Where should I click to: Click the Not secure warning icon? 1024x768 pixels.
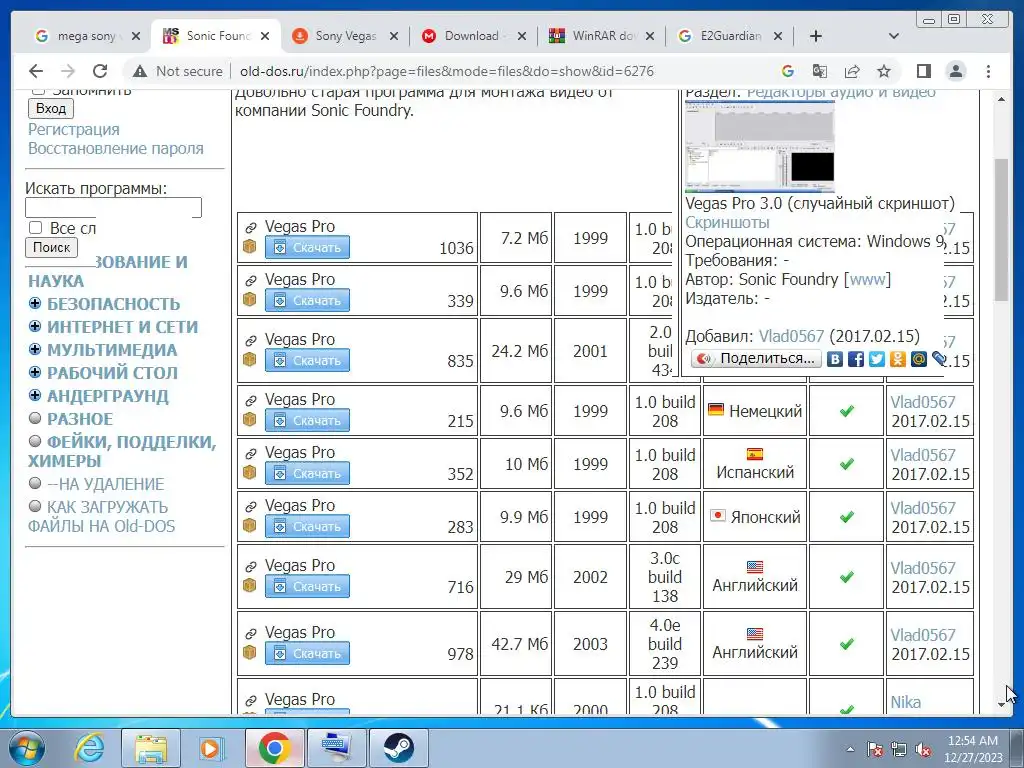tap(139, 71)
